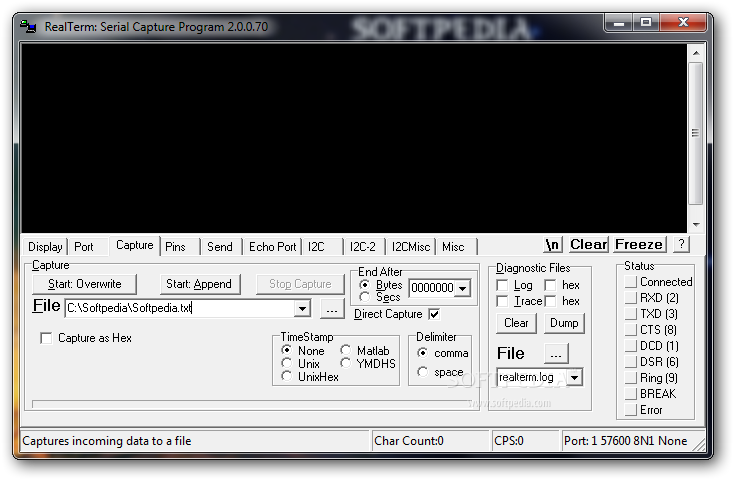
Task: Click terminal scrollbar down arrow
Action: 696,224
